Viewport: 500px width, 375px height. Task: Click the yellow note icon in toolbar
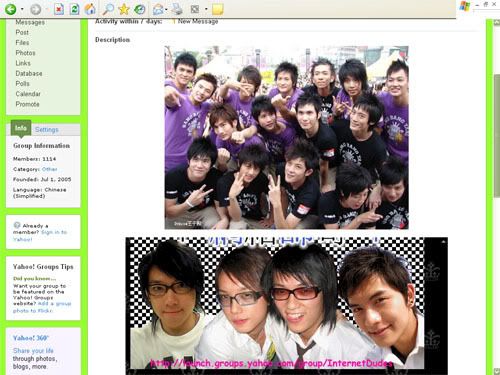pos(217,9)
